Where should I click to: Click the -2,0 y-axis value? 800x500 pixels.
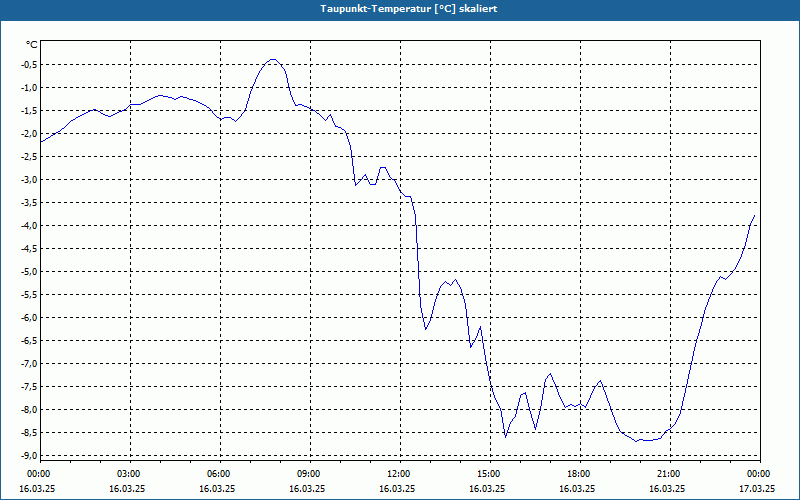pos(29,133)
